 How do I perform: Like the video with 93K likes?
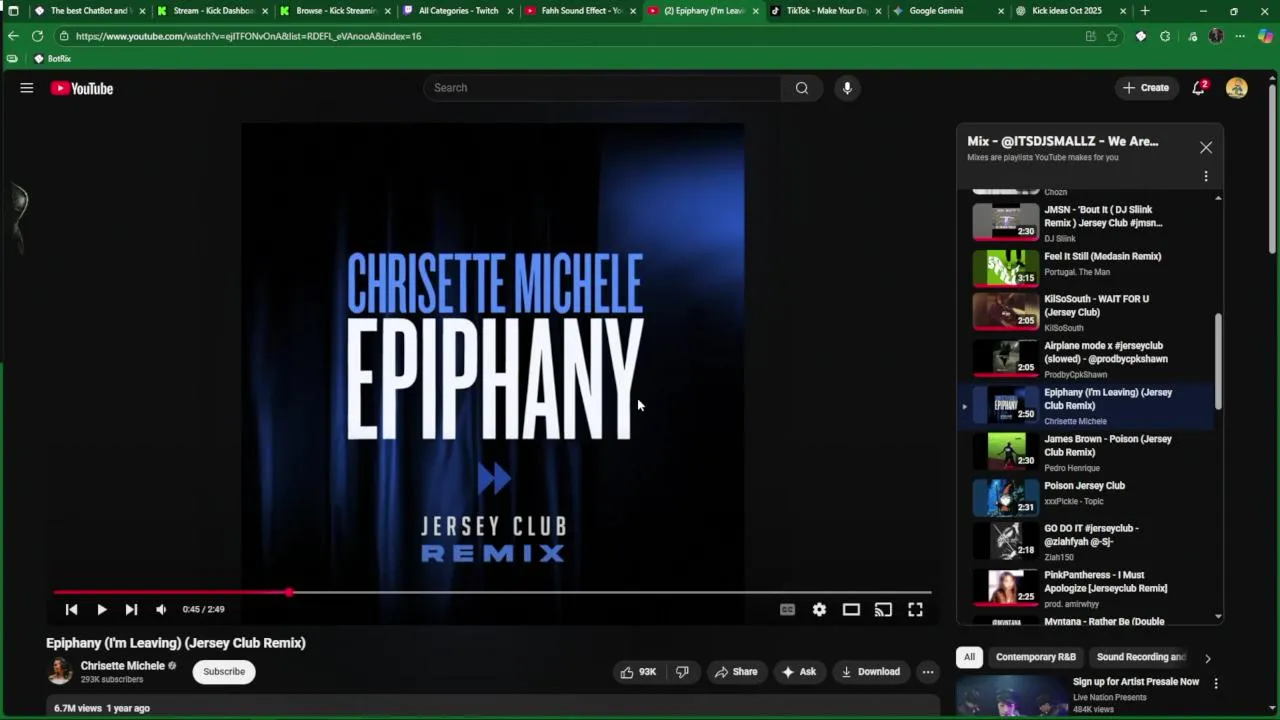pyautogui.click(x=638, y=672)
